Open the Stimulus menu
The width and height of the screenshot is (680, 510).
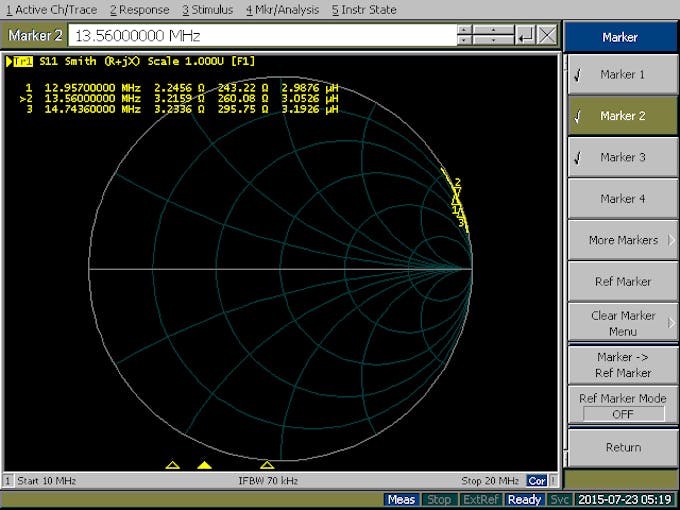coord(208,10)
